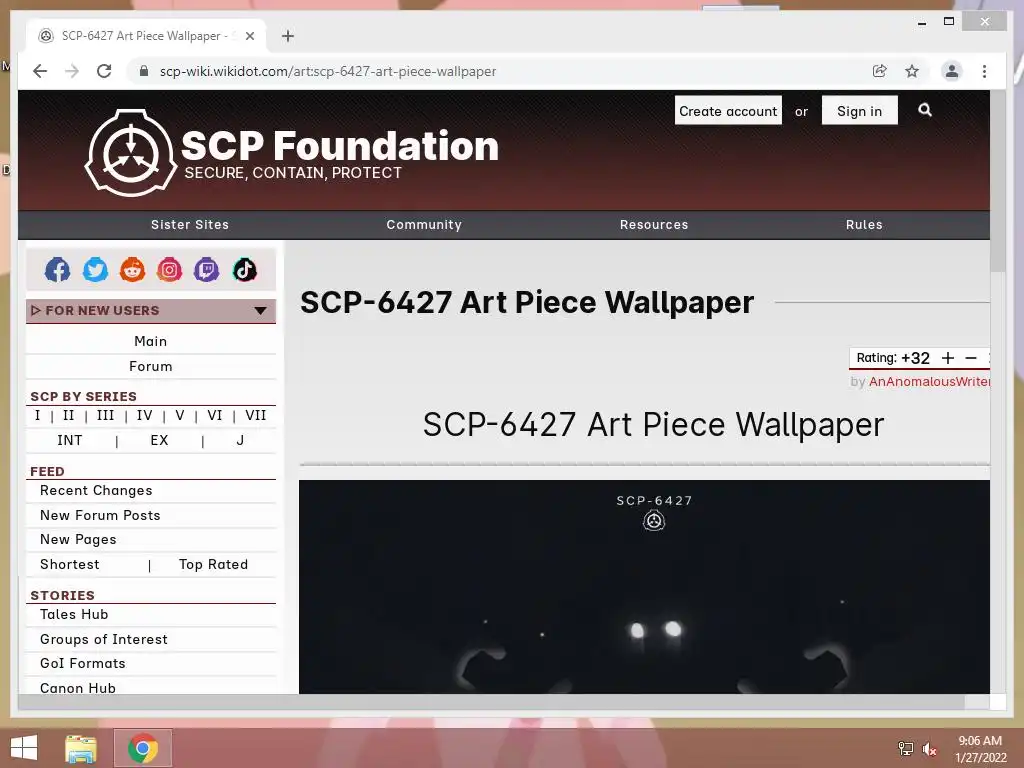Open the Sister Sites menu

pyautogui.click(x=190, y=225)
